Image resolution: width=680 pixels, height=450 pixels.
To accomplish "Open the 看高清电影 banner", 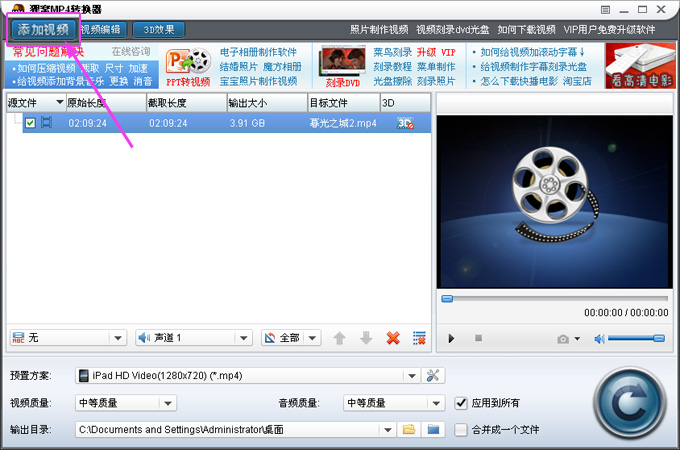I will (x=641, y=65).
